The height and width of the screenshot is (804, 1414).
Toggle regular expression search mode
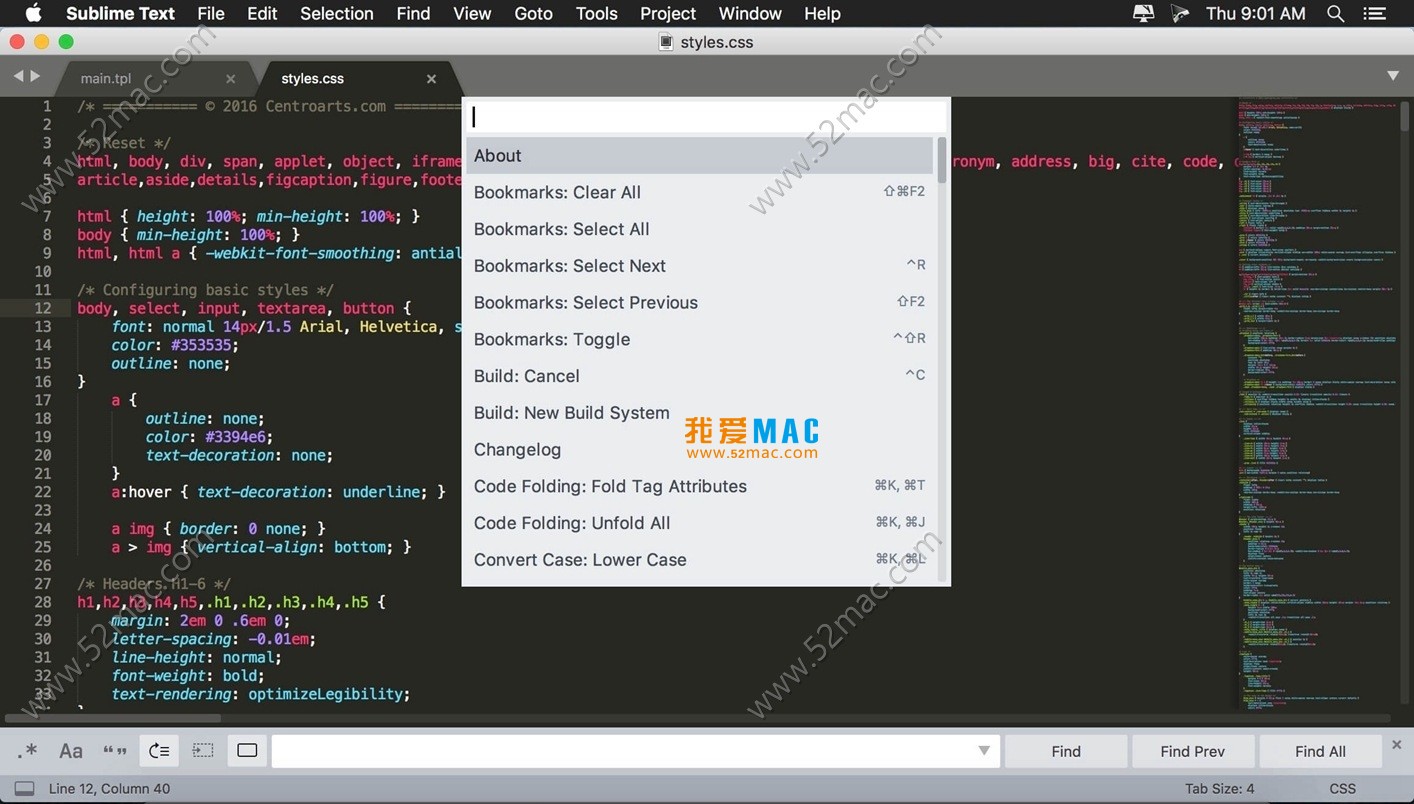[27, 751]
